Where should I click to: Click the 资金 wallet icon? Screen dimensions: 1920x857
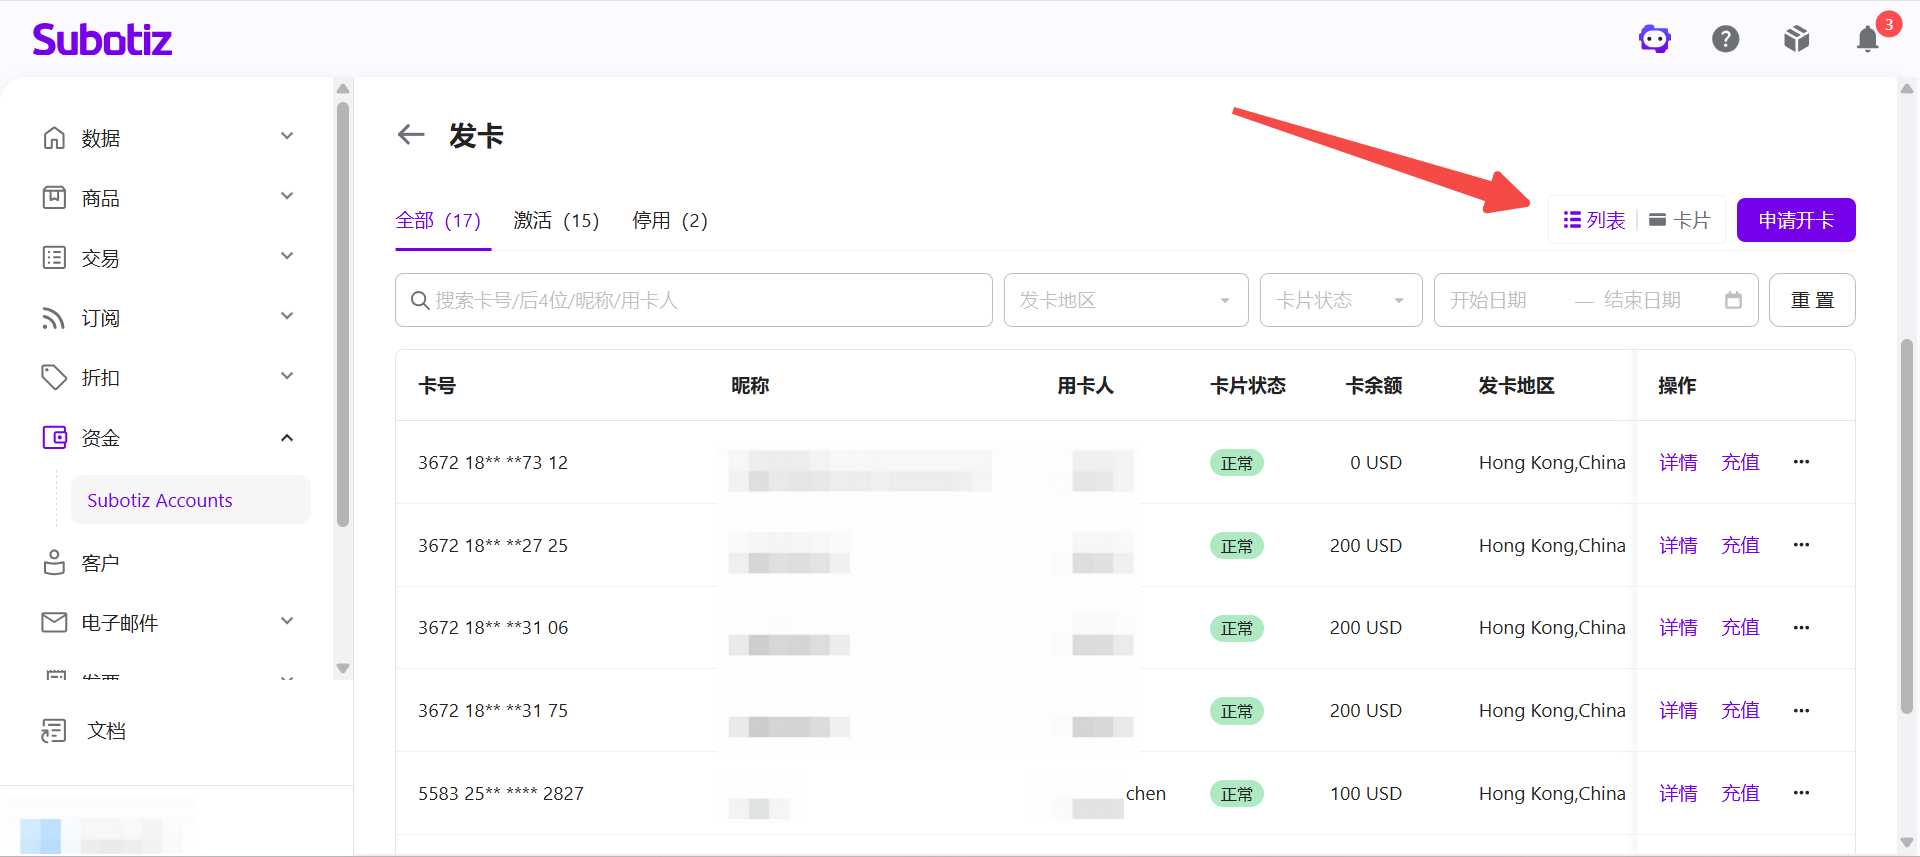54,437
